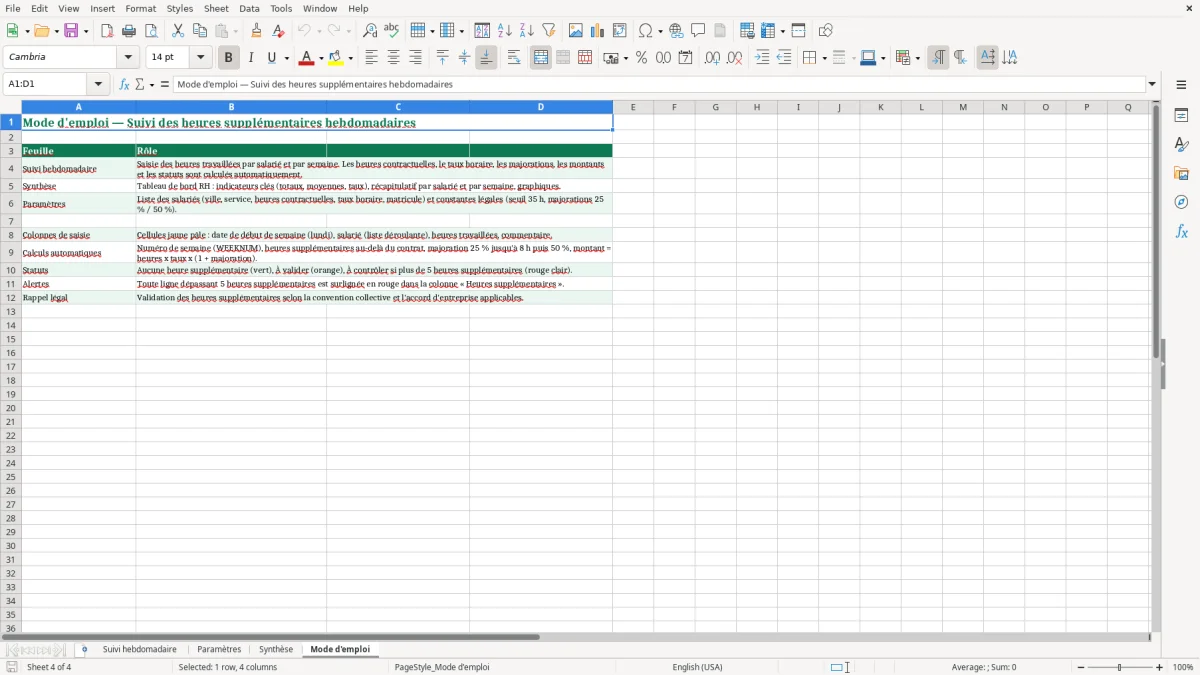Click 100% zoom level
Viewport: 1200px width, 675px height.
tap(1183, 667)
